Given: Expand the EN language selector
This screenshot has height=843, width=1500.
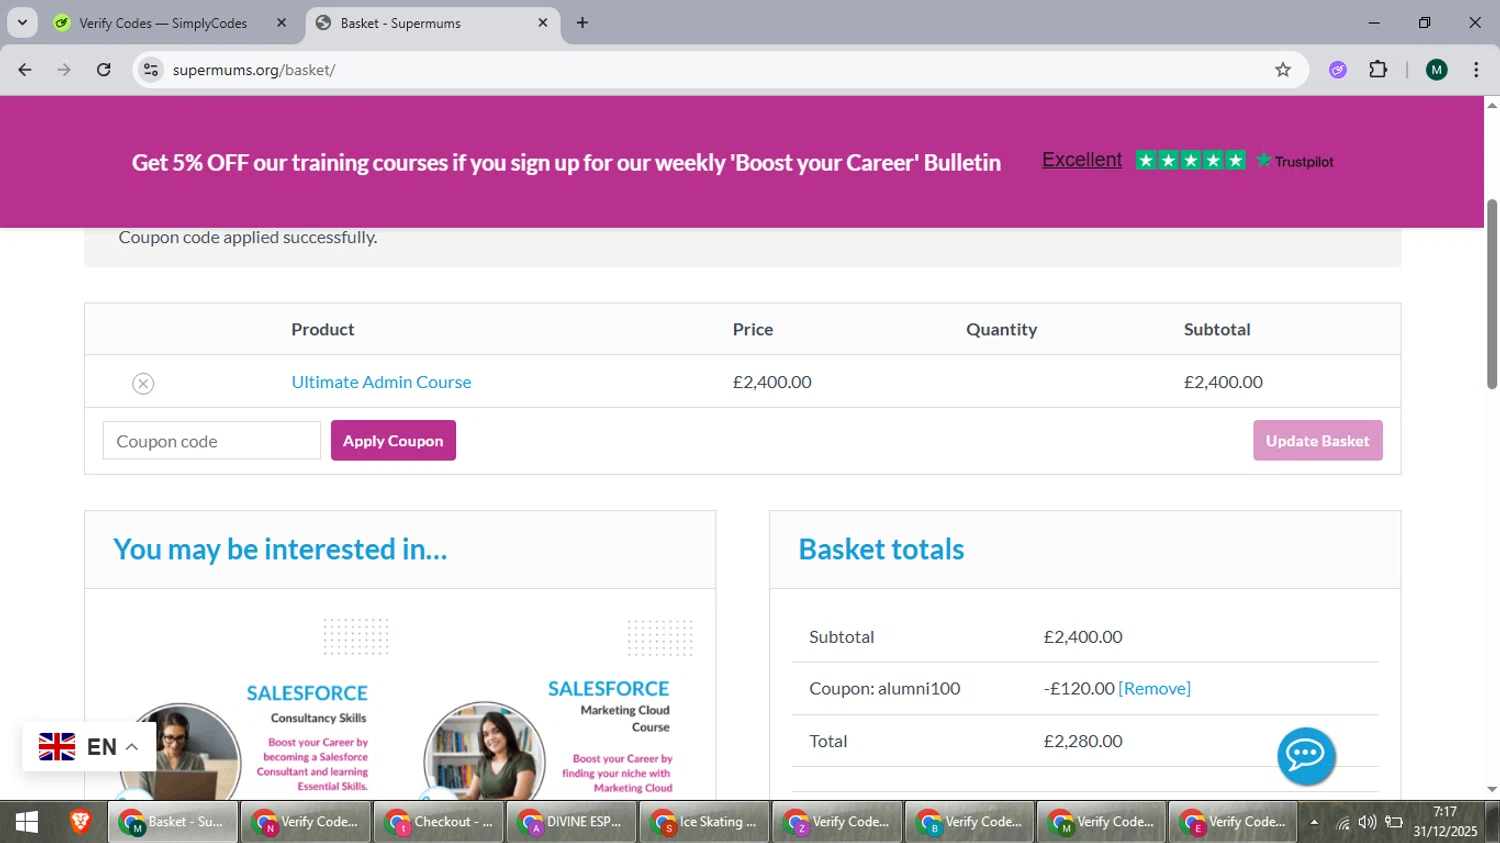Looking at the screenshot, I should tap(112, 747).
